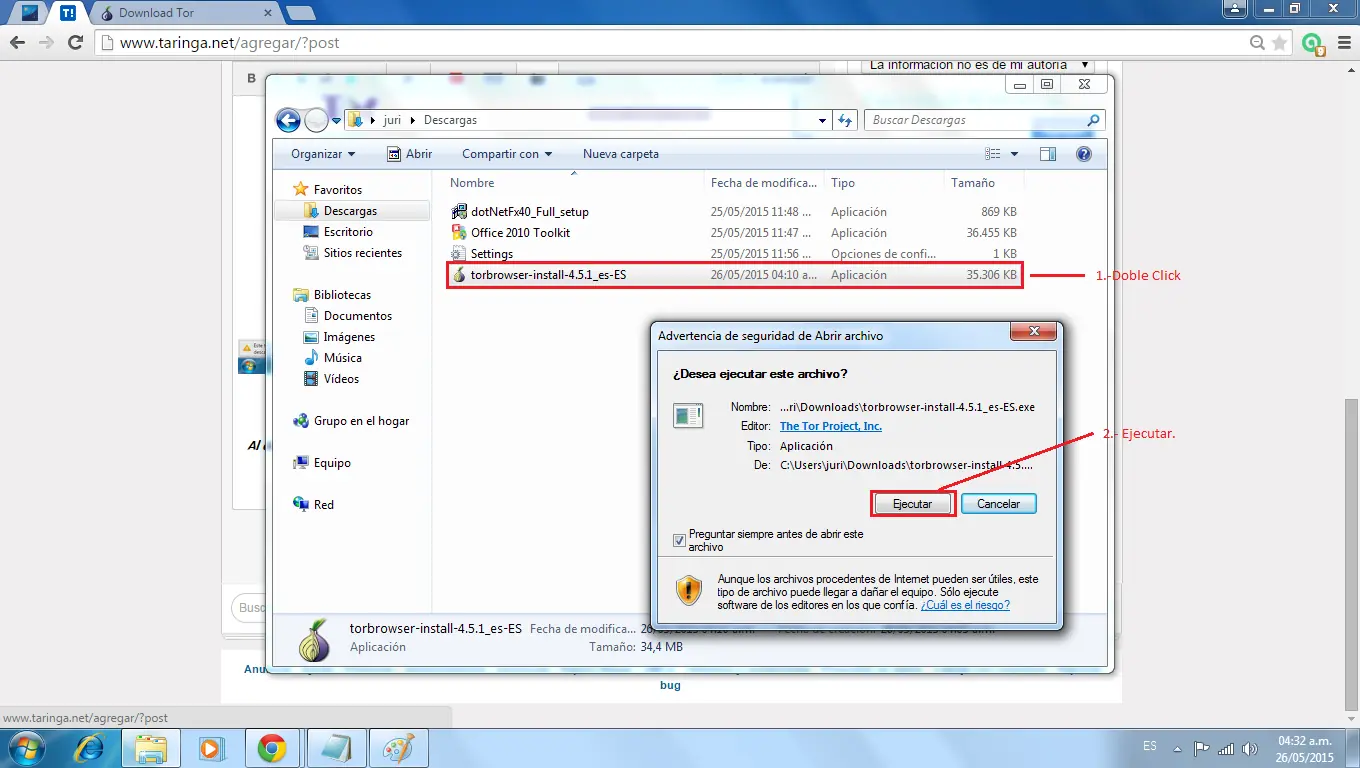Uncheck 'Preguntar siempre antes de abrir este archivo'

click(680, 541)
